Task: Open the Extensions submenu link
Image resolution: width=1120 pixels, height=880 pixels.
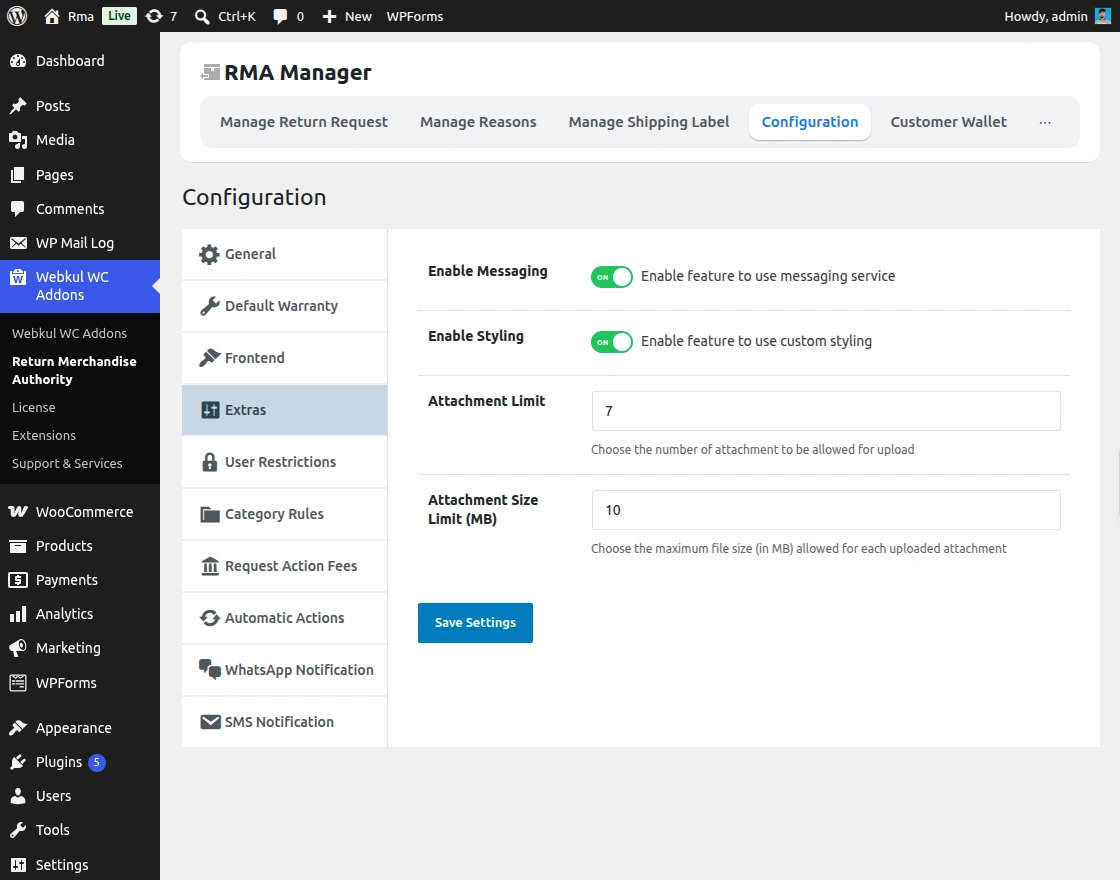Action: click(x=44, y=435)
